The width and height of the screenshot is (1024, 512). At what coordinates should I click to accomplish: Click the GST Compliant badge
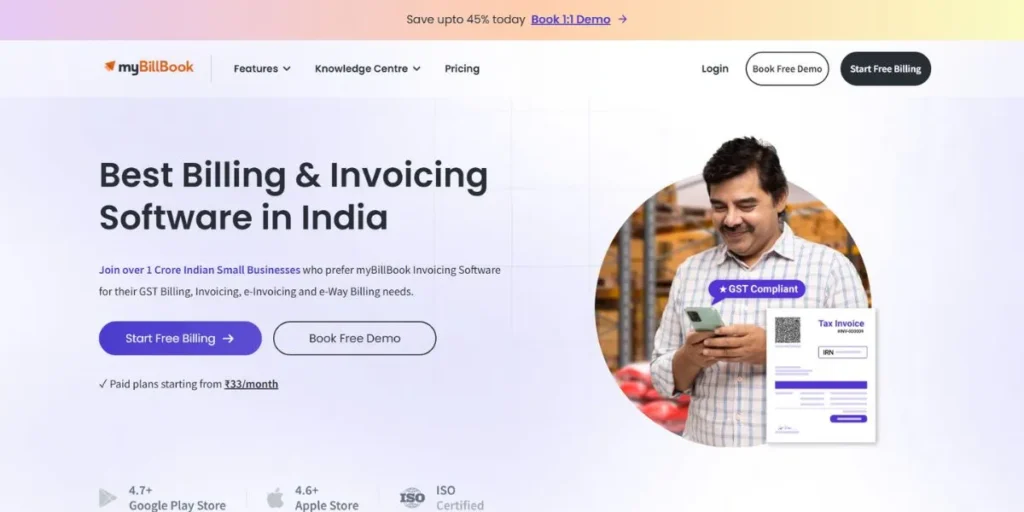pyautogui.click(x=758, y=289)
